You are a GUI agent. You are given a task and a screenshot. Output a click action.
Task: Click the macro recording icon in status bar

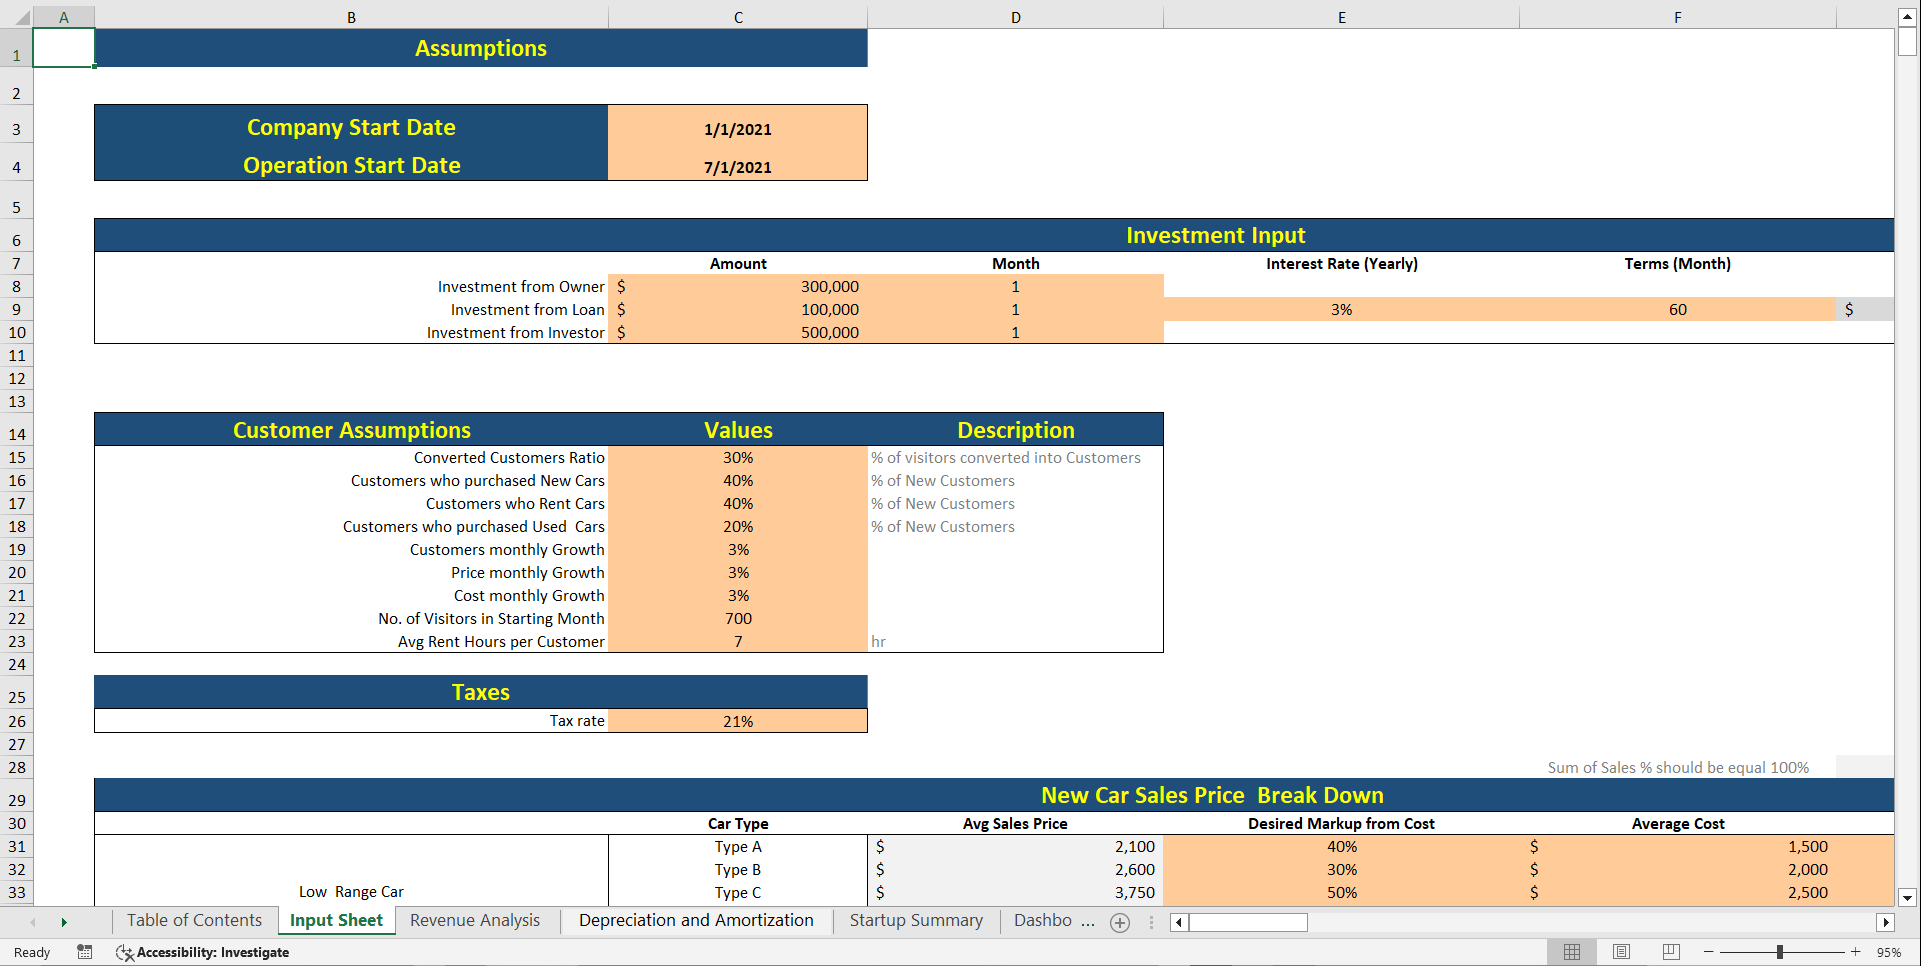[85, 952]
